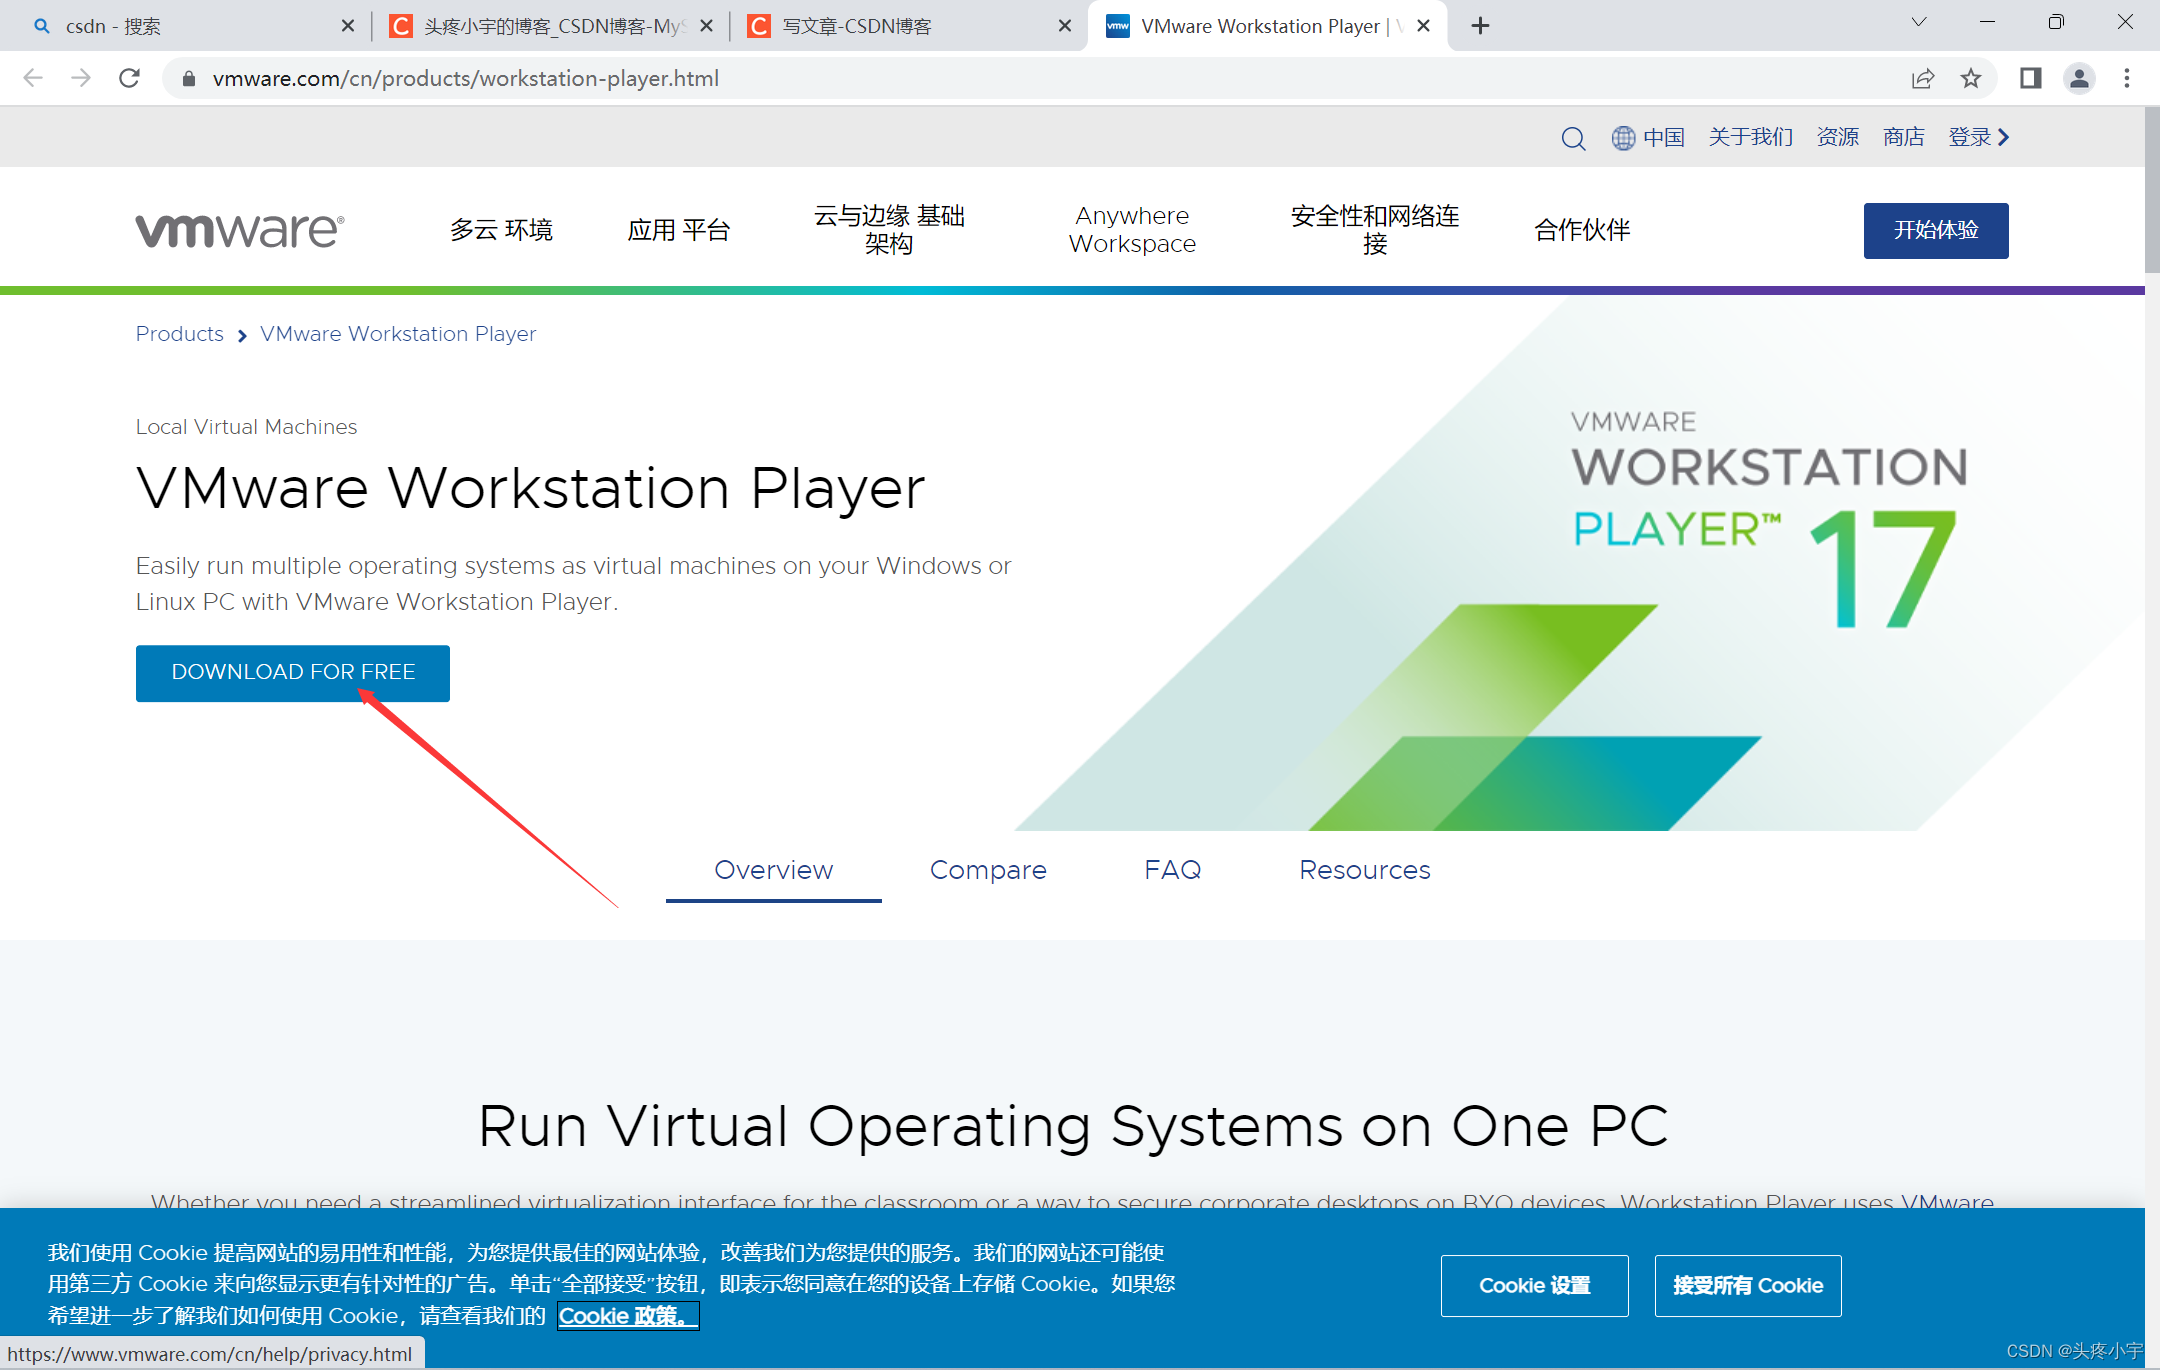Select the Resources tab
The width and height of the screenshot is (2160, 1370).
pyautogui.click(x=1365, y=870)
